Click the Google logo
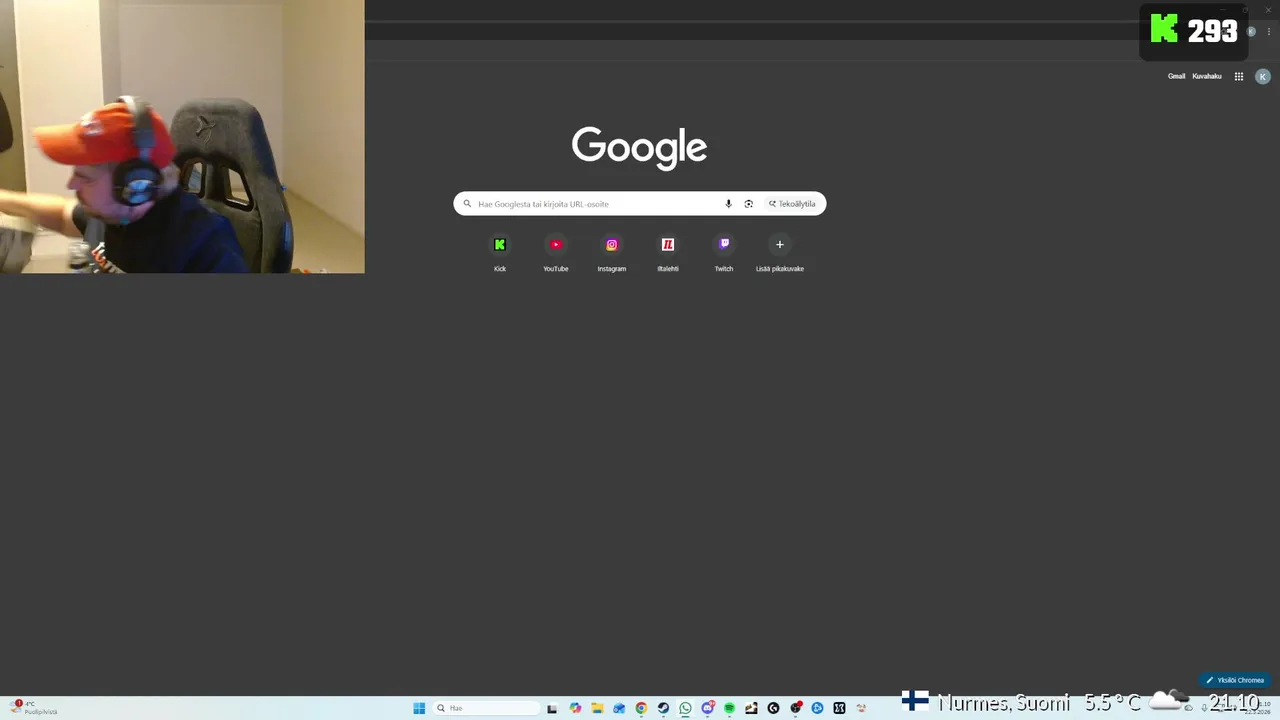 (x=640, y=148)
